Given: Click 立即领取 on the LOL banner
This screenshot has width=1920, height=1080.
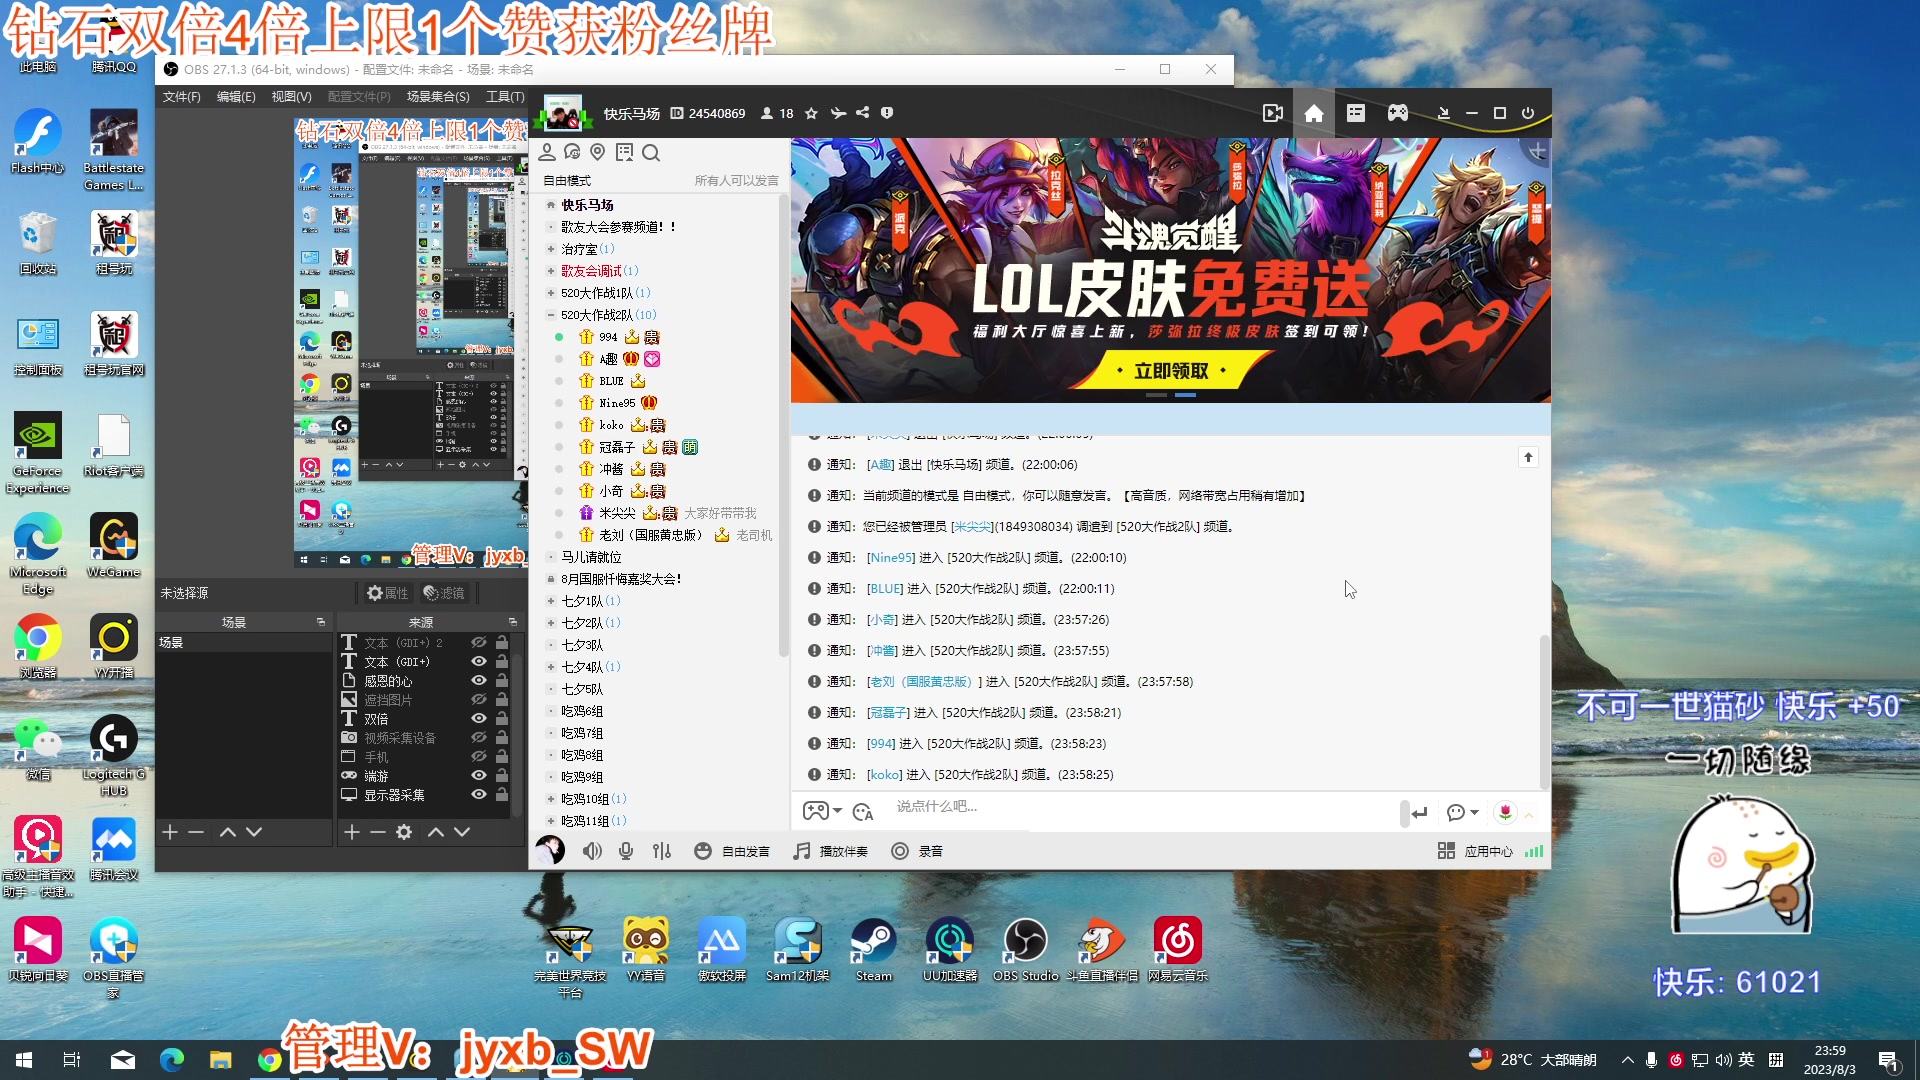Looking at the screenshot, I should (1171, 371).
